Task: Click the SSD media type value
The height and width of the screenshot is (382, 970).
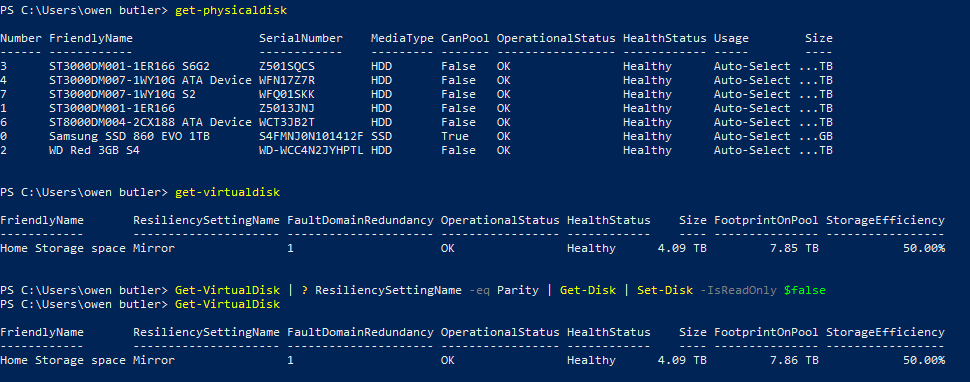Action: click(x=381, y=136)
